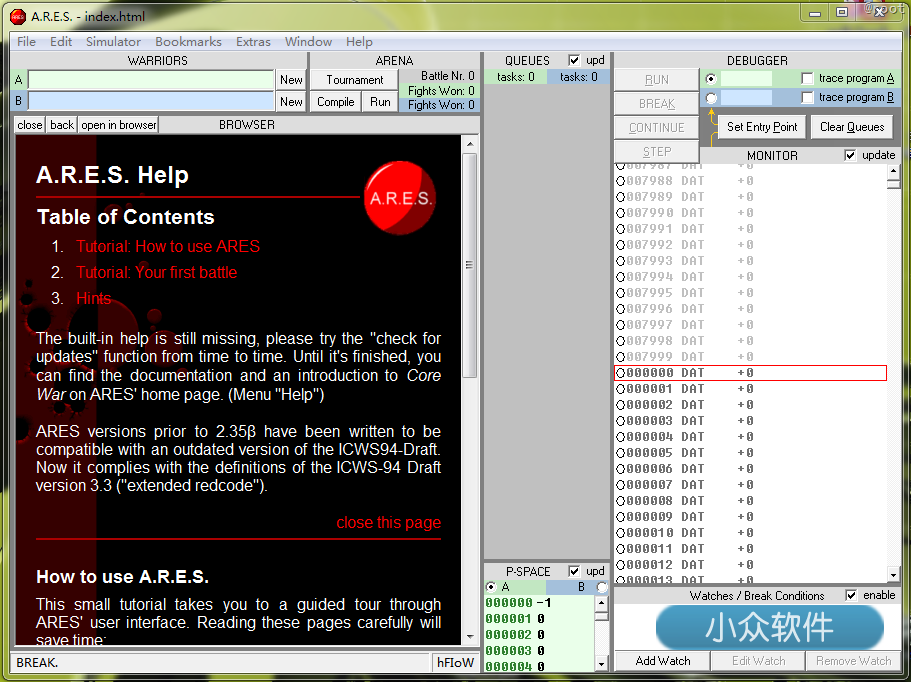Select P-SPACE B radio button
The width and height of the screenshot is (911, 682).
(602, 587)
